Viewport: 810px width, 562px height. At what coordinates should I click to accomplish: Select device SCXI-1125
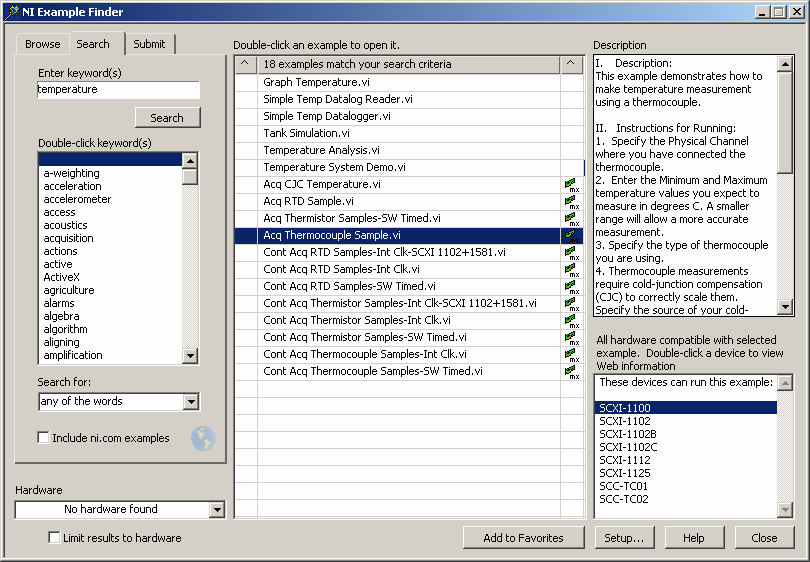[625, 473]
